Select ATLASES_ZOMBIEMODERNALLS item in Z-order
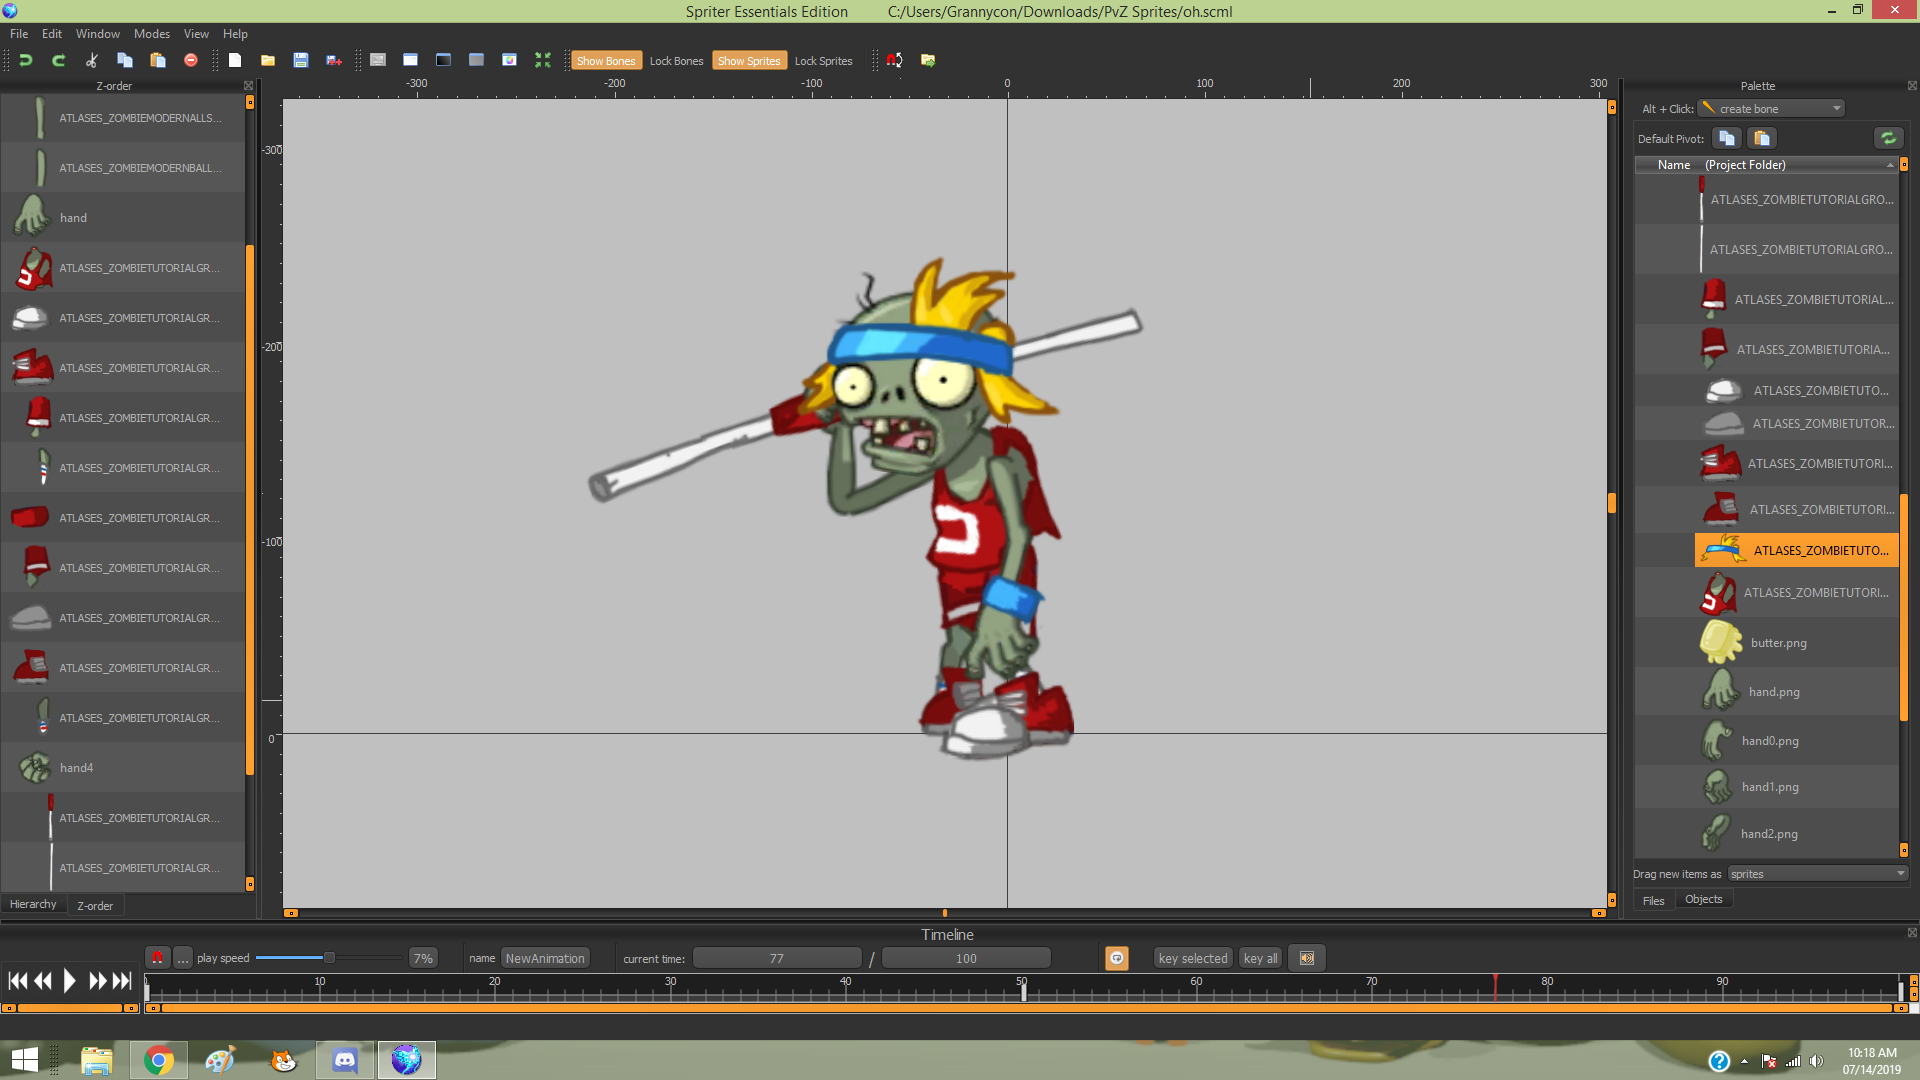The image size is (1920, 1080). click(x=123, y=117)
